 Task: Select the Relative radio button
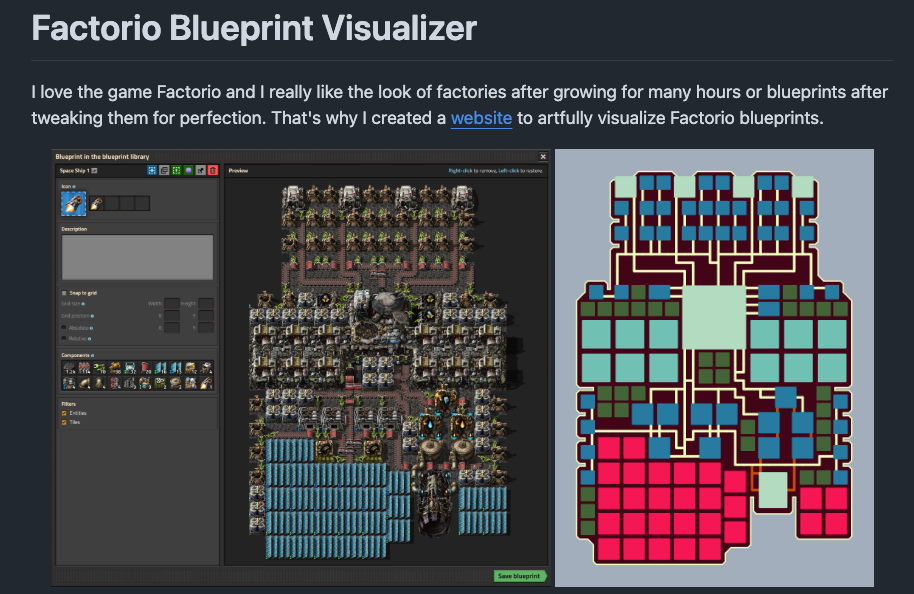[x=65, y=338]
